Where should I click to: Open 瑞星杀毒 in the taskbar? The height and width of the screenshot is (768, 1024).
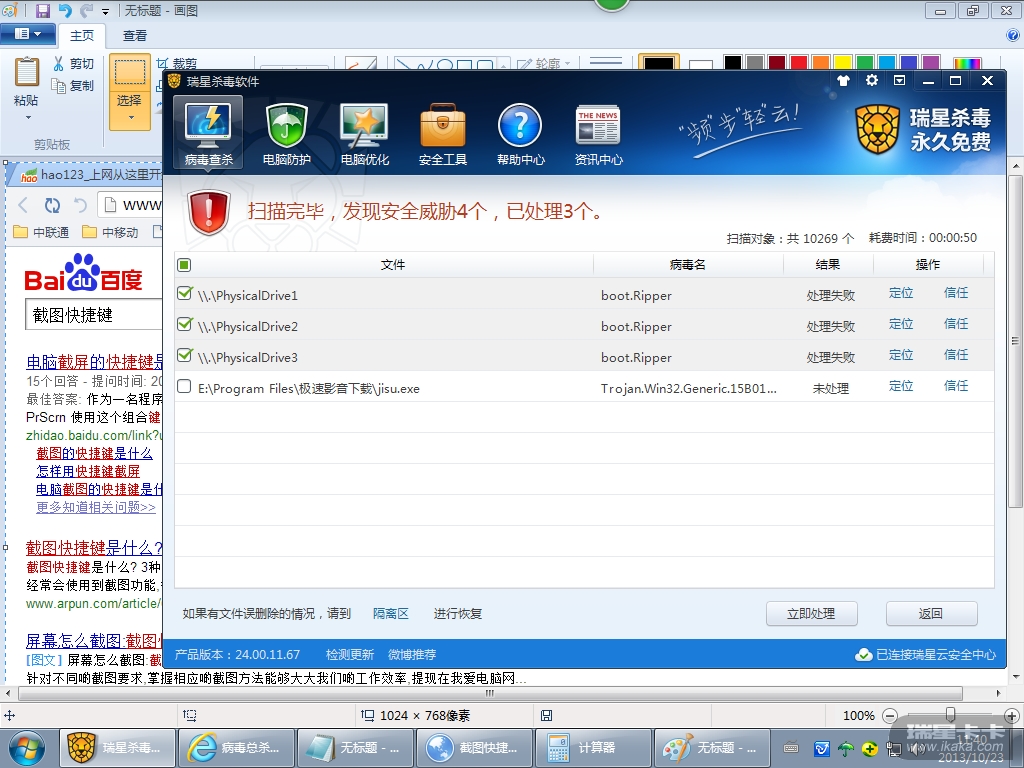click(x=118, y=748)
